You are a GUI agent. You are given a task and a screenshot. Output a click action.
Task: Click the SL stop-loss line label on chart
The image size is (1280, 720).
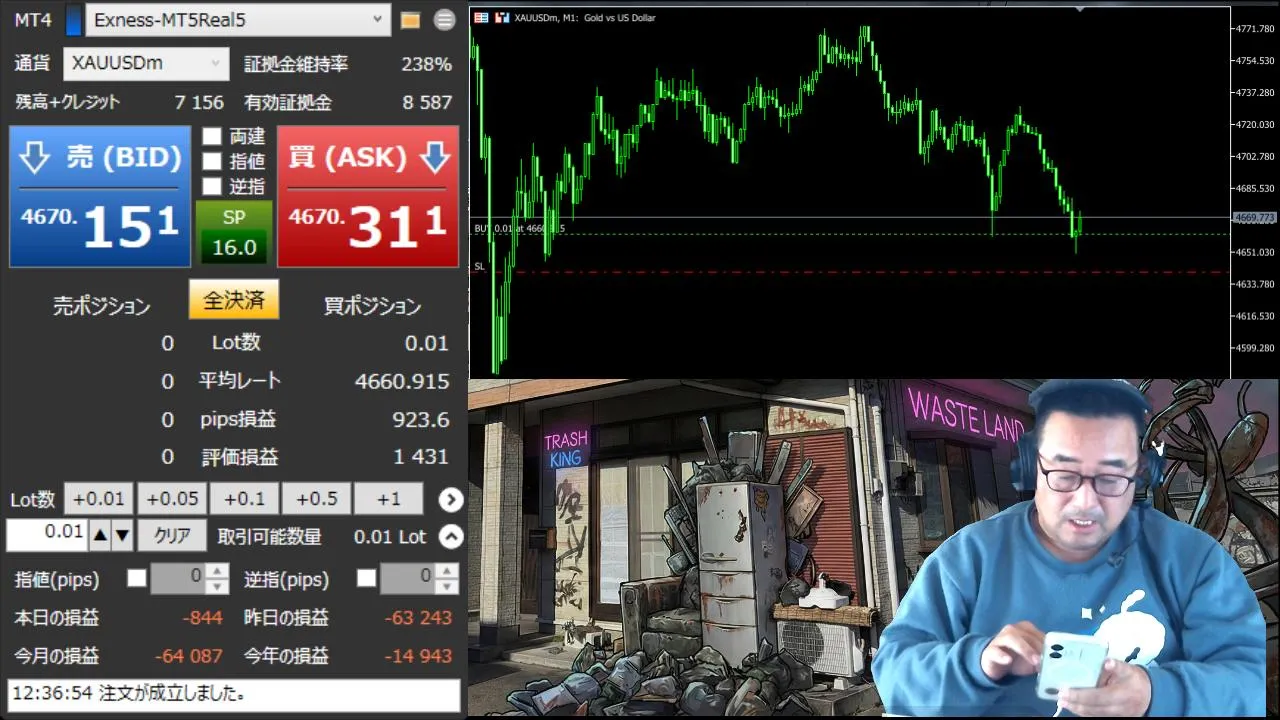pyautogui.click(x=480, y=266)
